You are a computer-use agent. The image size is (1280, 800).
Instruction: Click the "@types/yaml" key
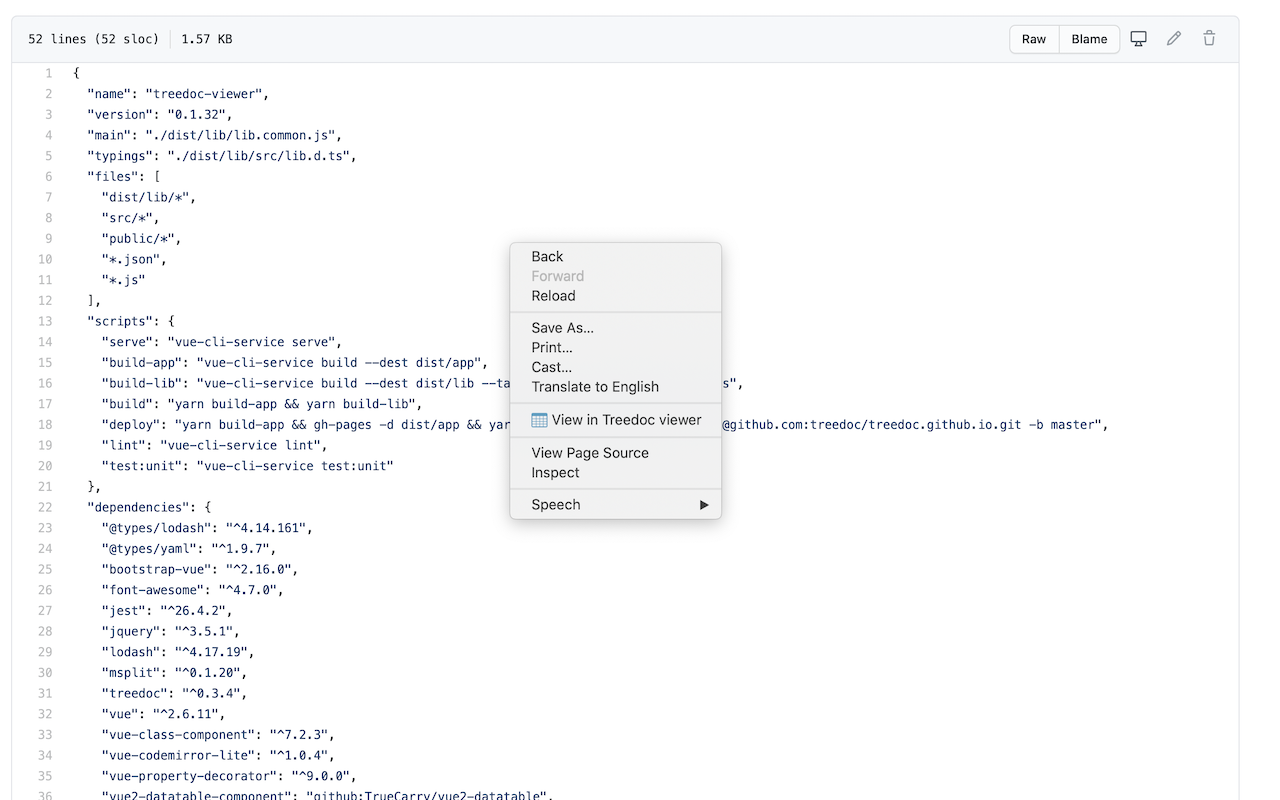click(x=149, y=548)
